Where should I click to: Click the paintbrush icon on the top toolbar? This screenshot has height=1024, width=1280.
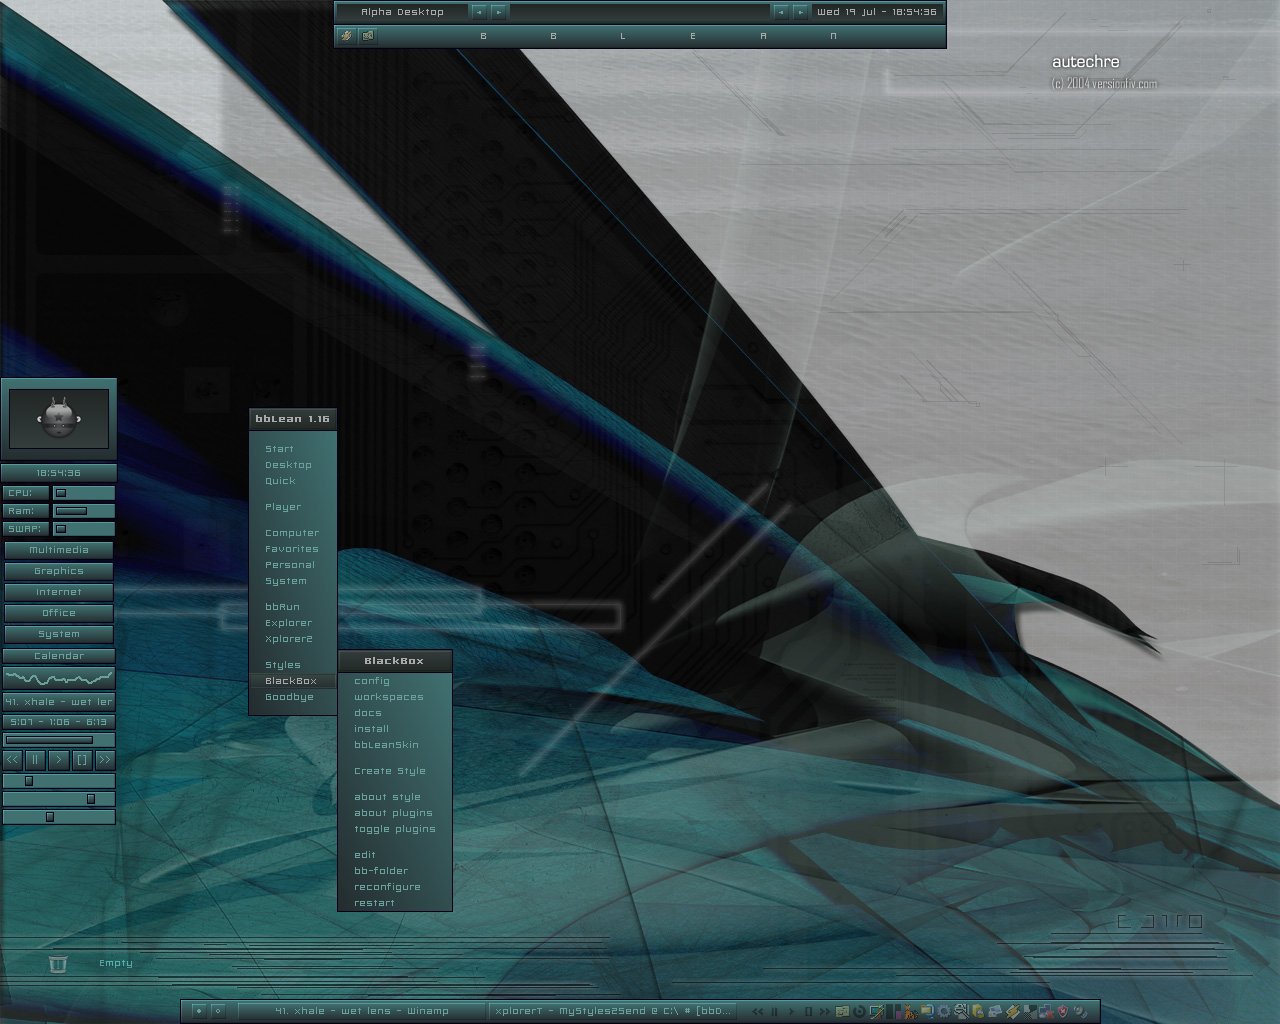[346, 35]
